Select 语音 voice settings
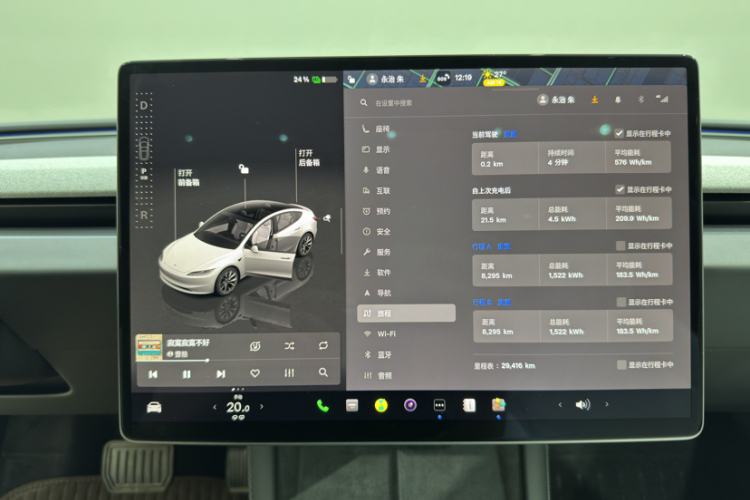This screenshot has width=750, height=500. click(x=375, y=170)
